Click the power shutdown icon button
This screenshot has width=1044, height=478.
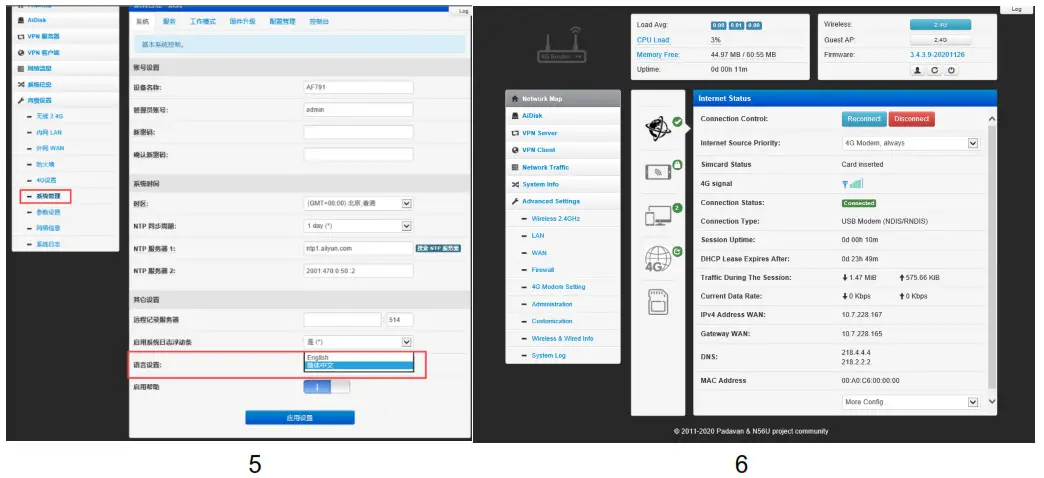point(951,70)
